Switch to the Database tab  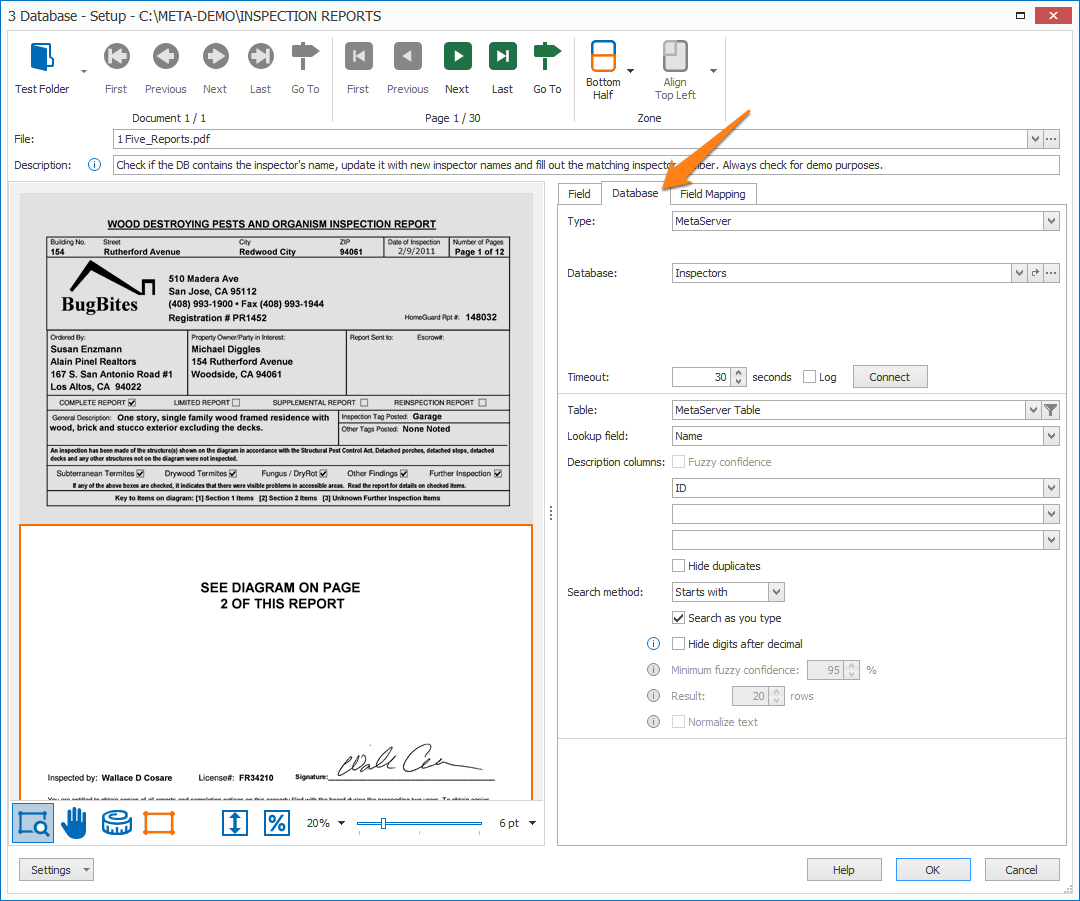635,193
